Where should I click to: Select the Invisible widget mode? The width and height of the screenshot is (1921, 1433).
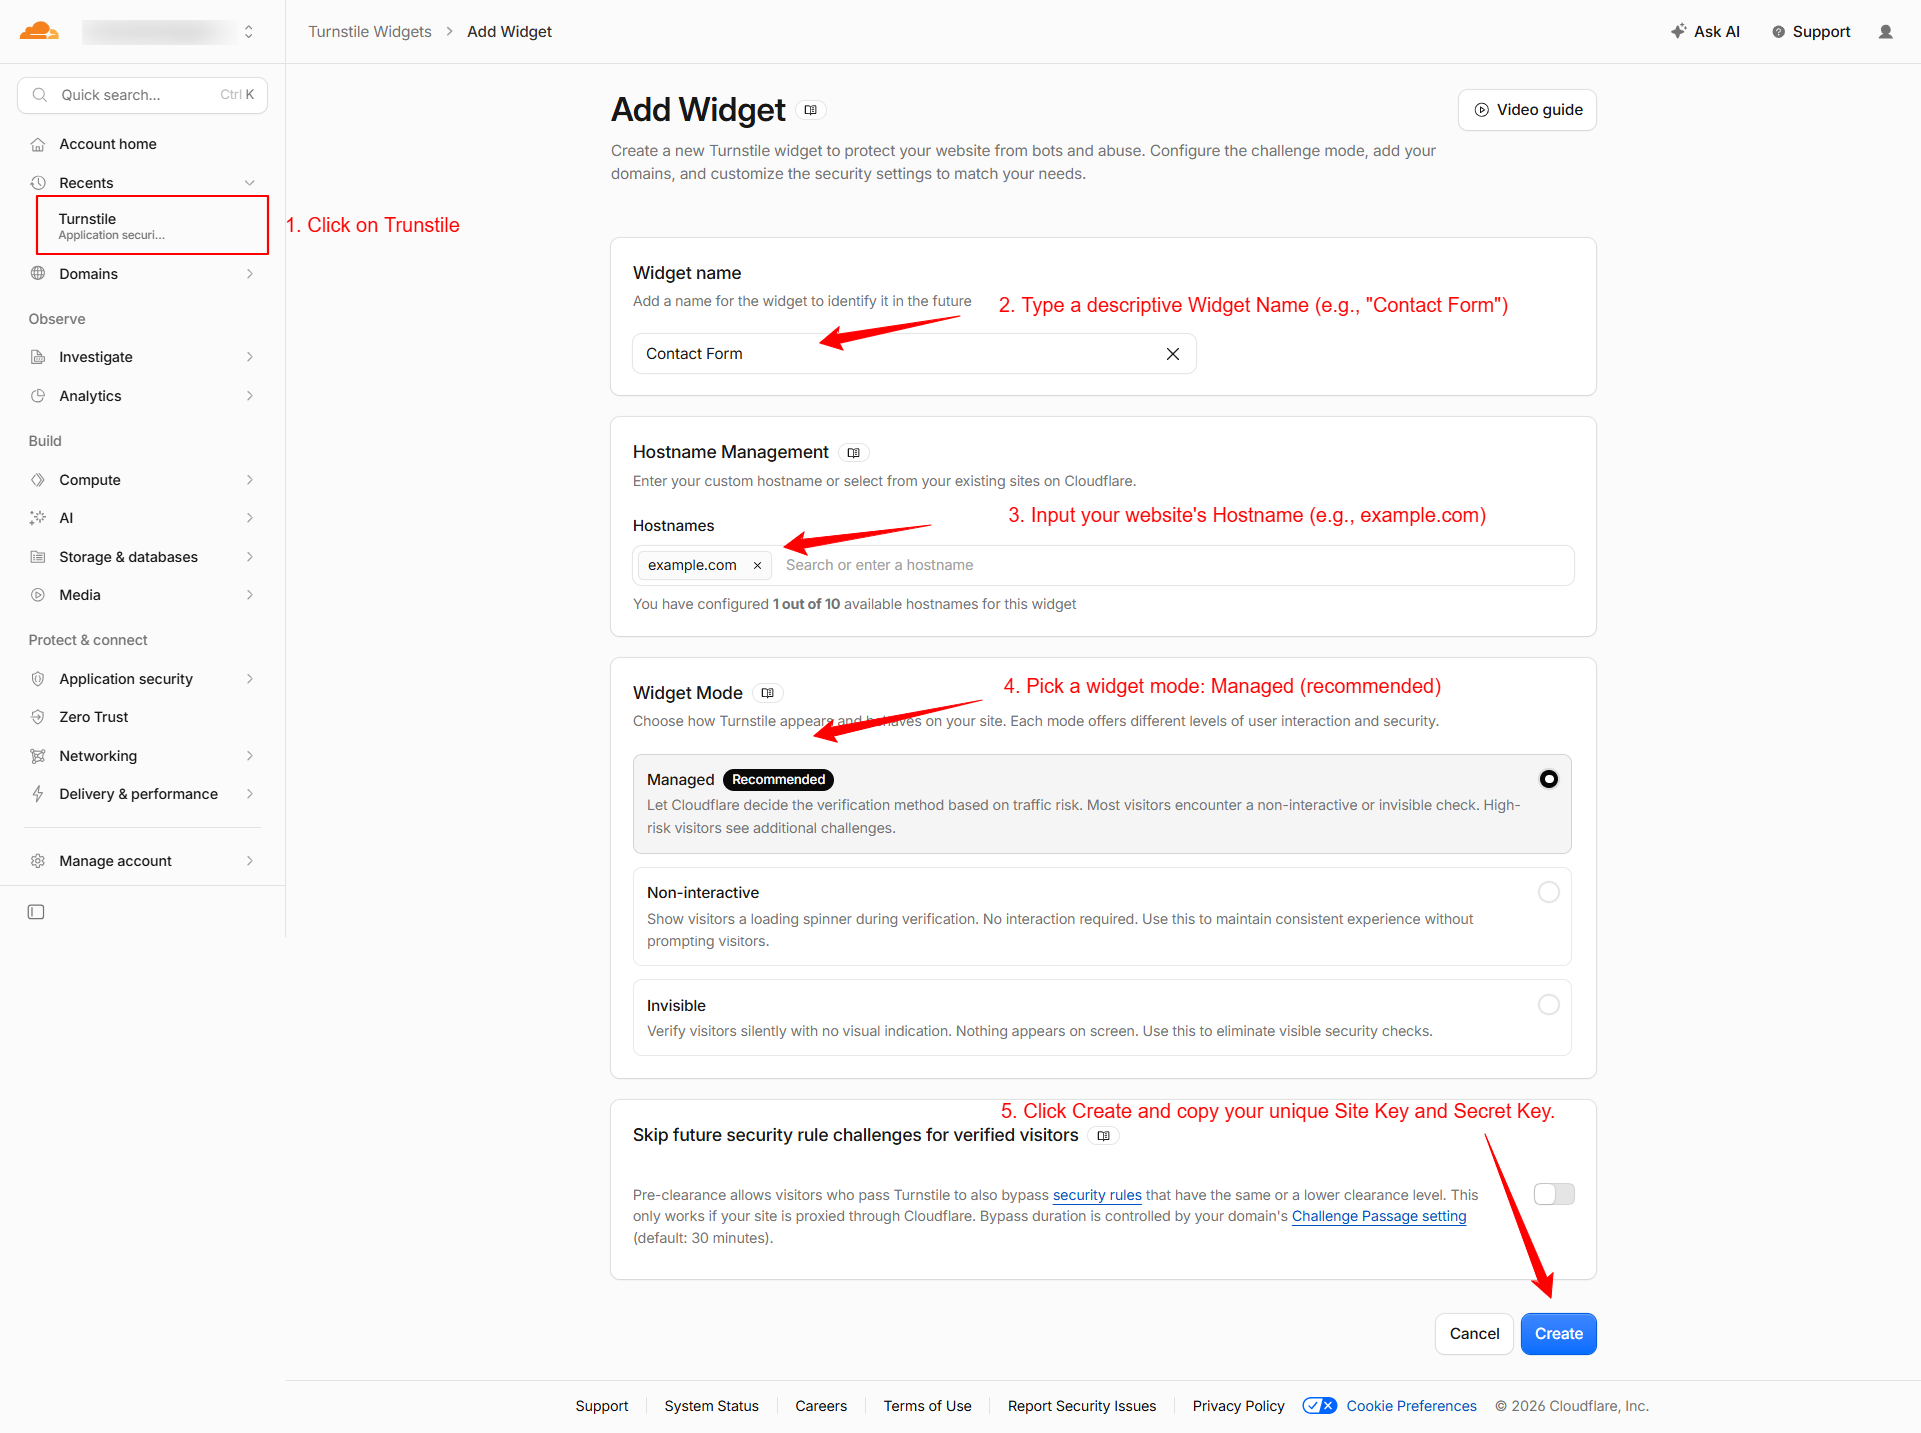[1102, 1017]
